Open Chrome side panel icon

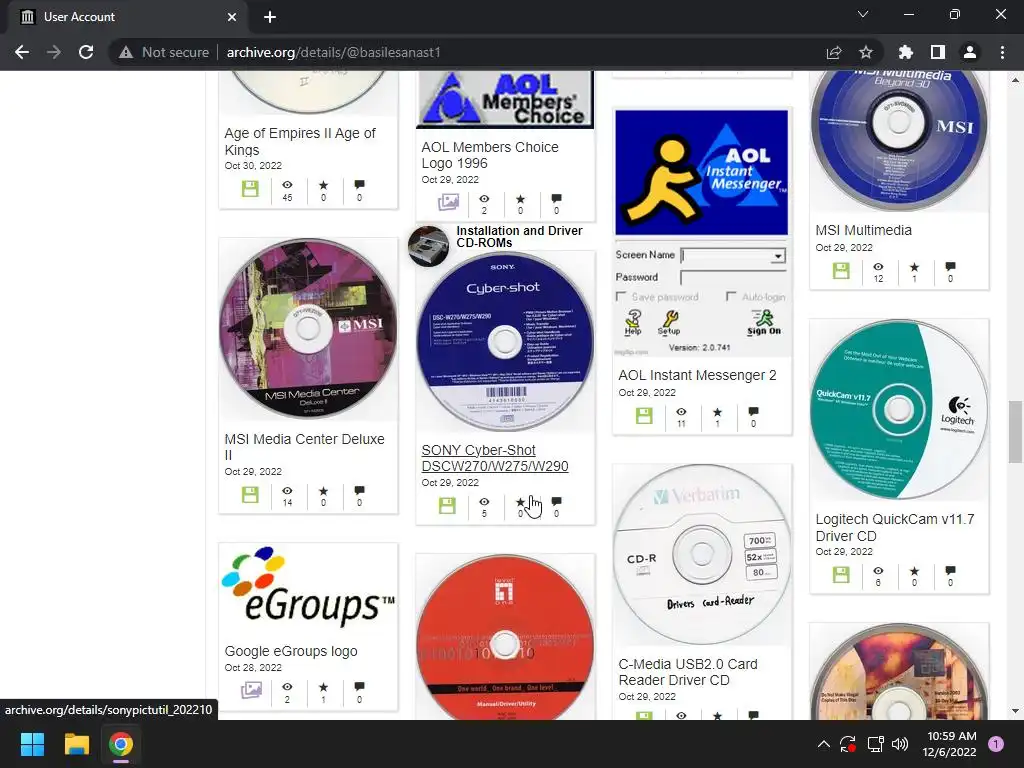click(938, 52)
